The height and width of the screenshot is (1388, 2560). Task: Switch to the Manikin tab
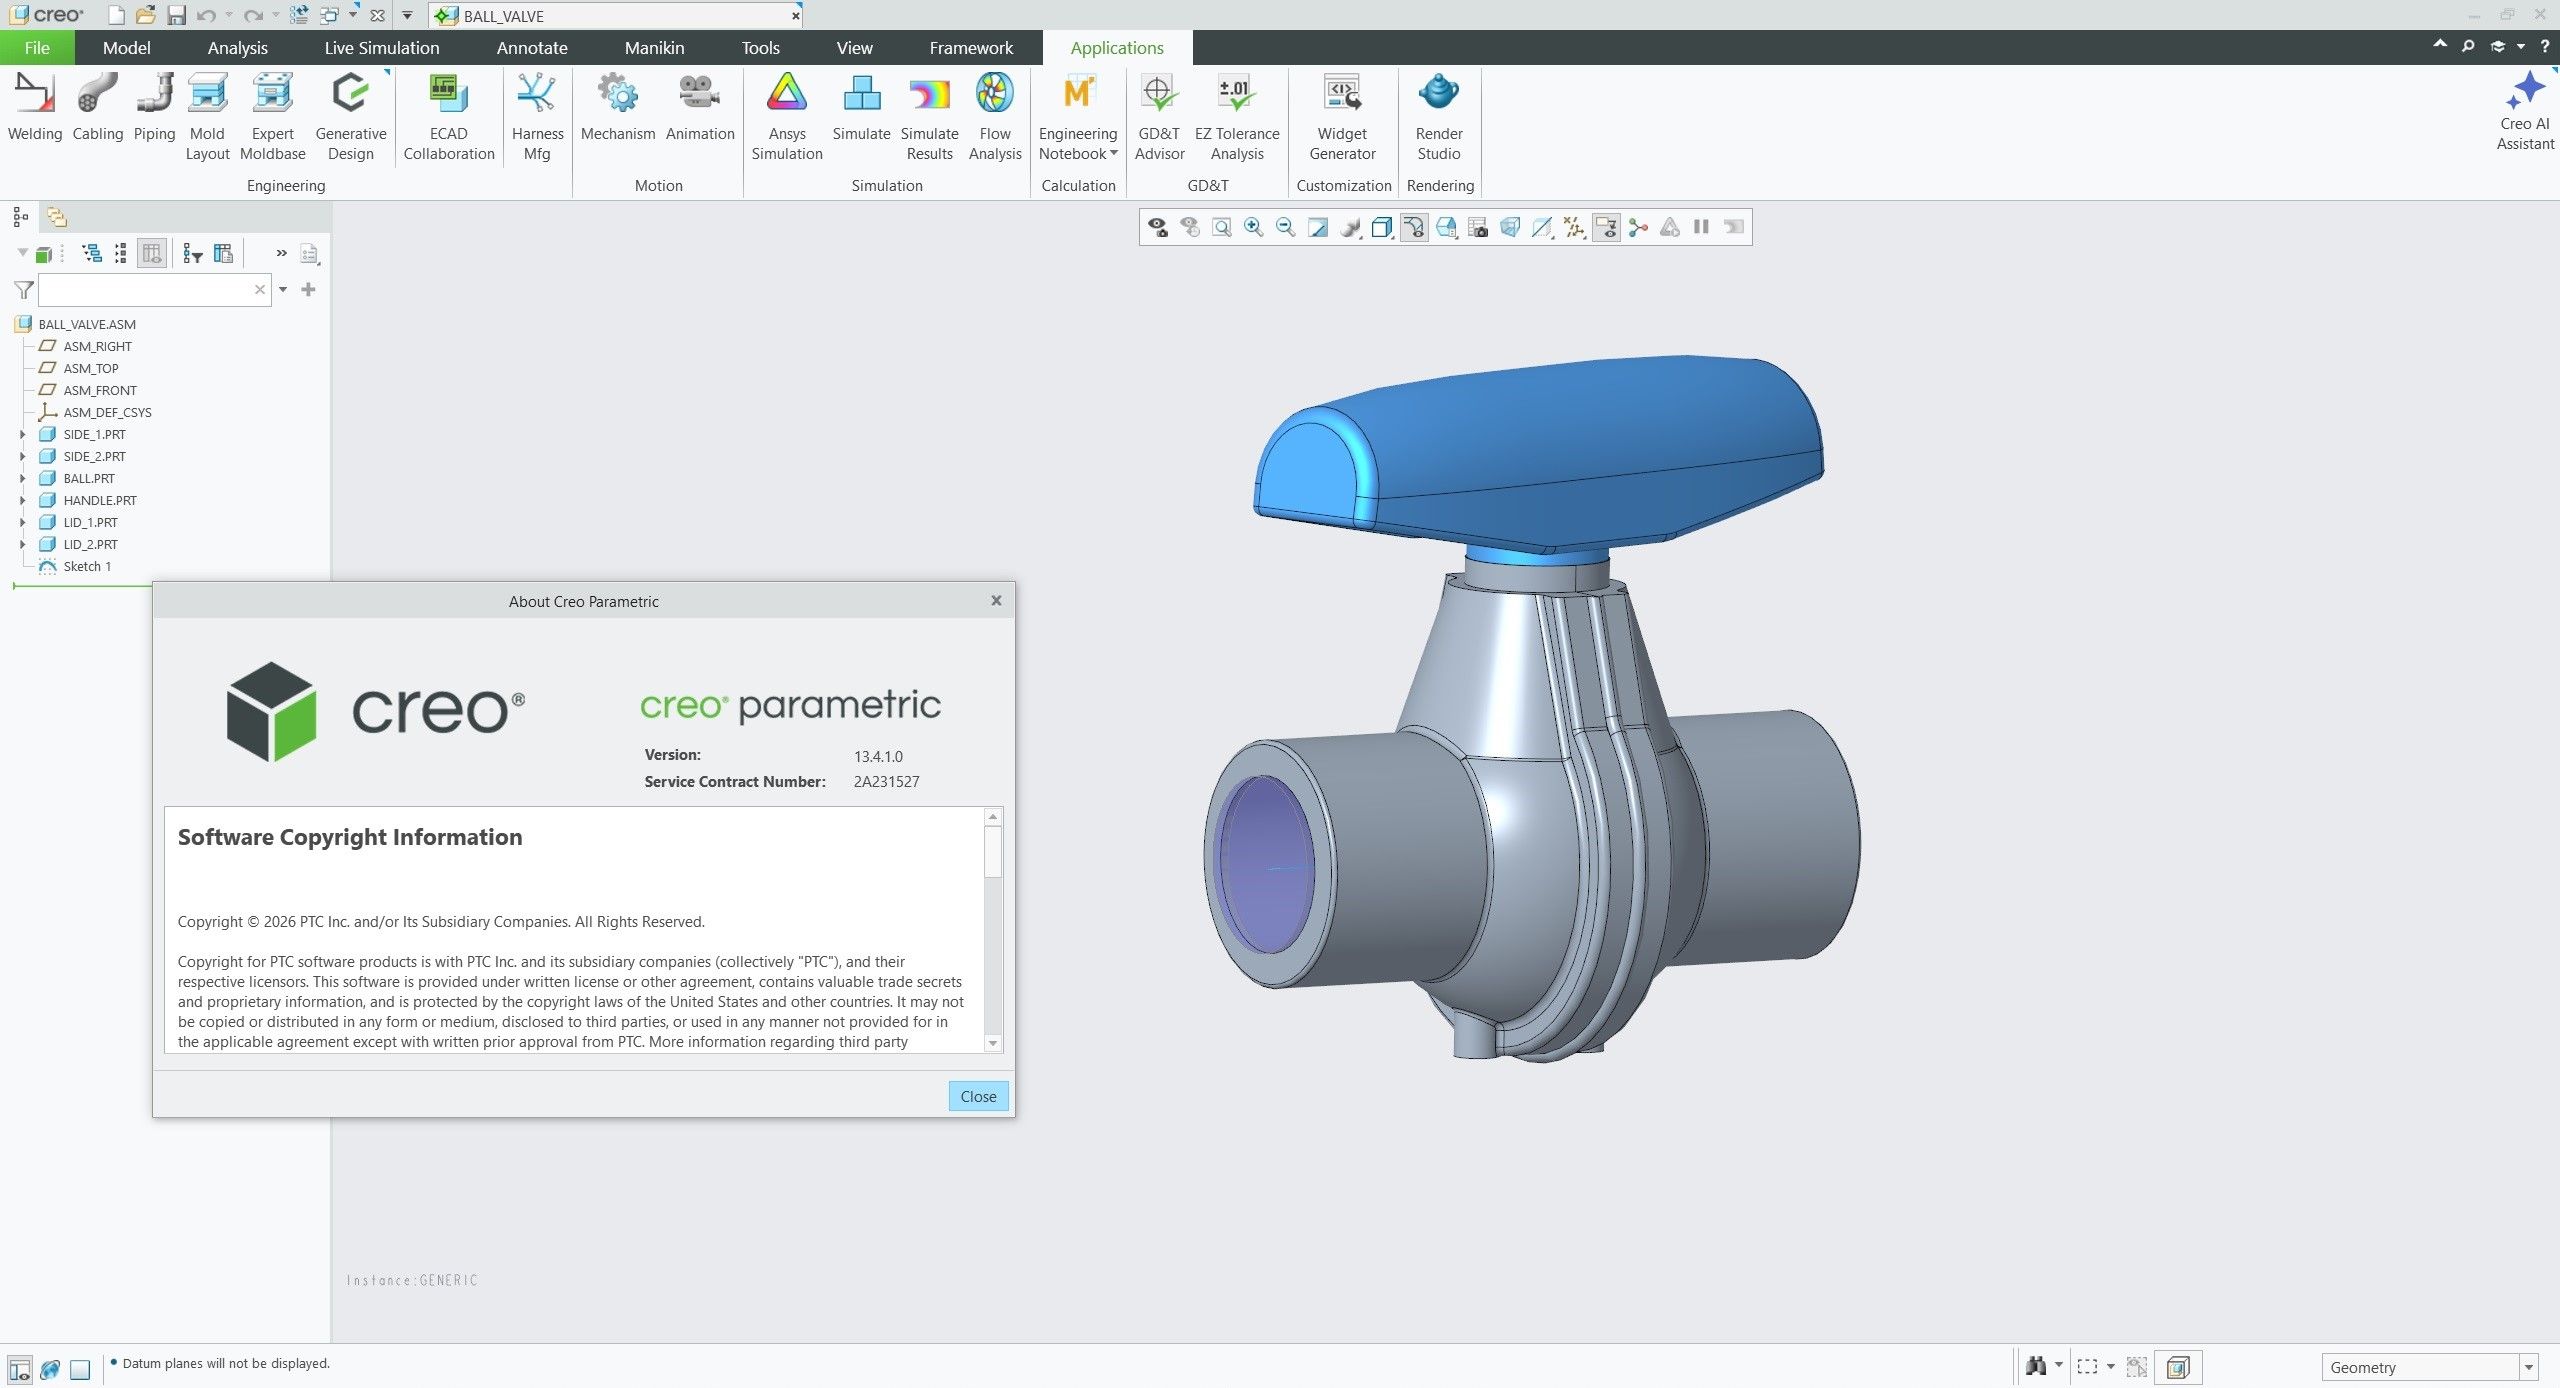(x=654, y=48)
